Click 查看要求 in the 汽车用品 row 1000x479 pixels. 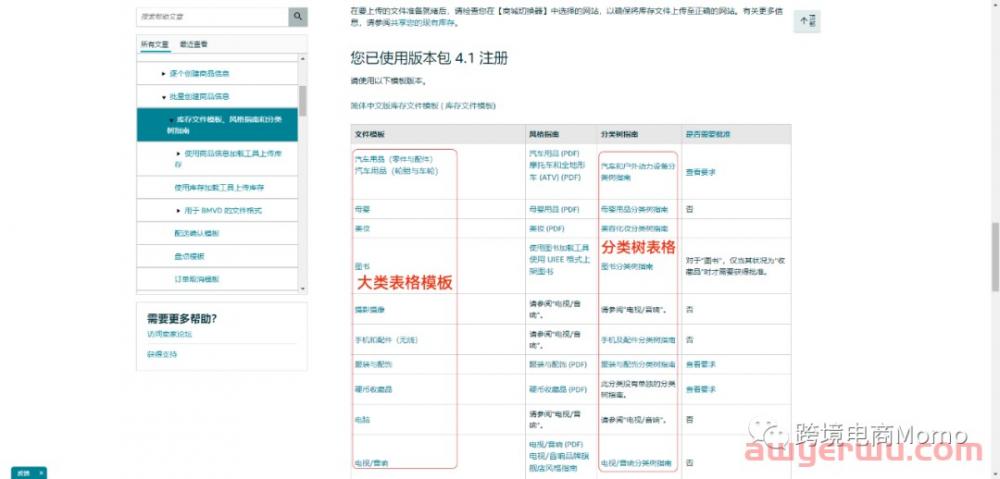[700, 172]
